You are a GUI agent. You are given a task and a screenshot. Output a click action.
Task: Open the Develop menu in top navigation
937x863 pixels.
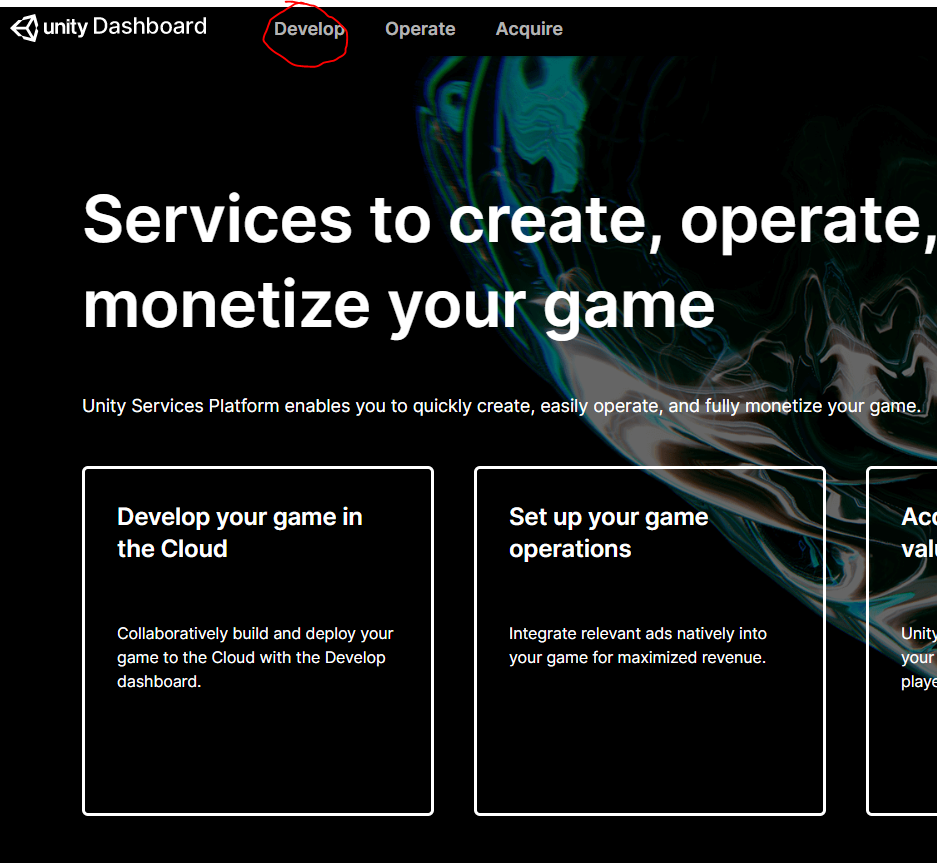[x=309, y=29]
